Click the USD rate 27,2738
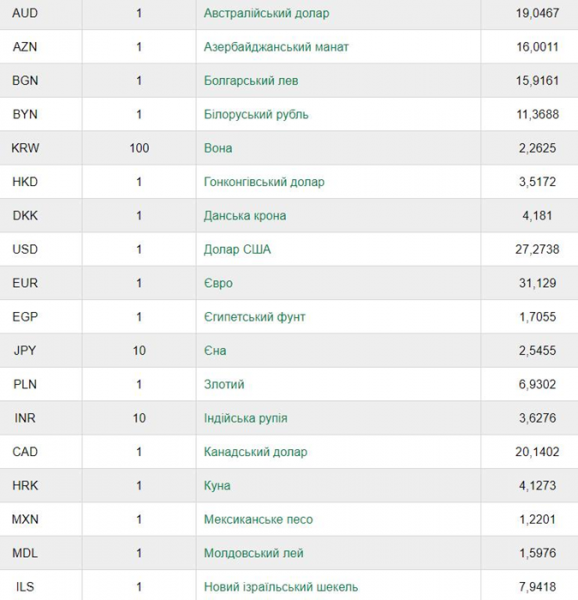Viewport: 578px width, 600px height. [x=537, y=249]
